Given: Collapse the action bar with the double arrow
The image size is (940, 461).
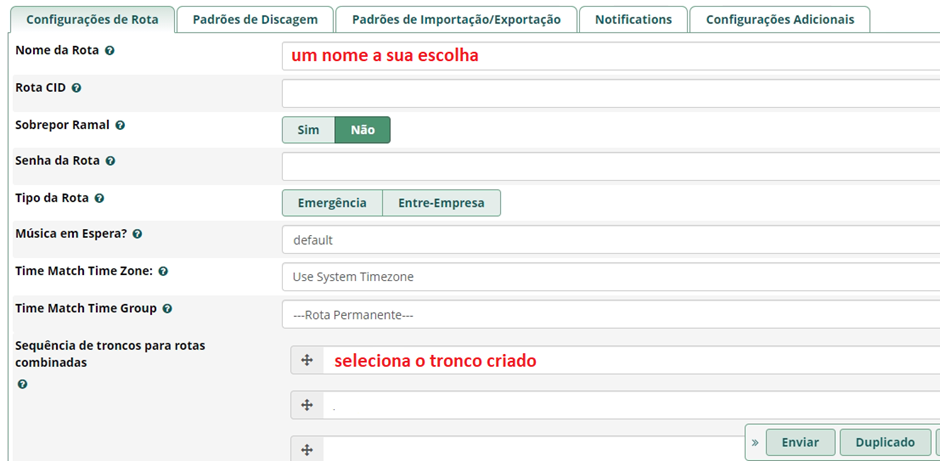Looking at the screenshot, I should point(755,442).
